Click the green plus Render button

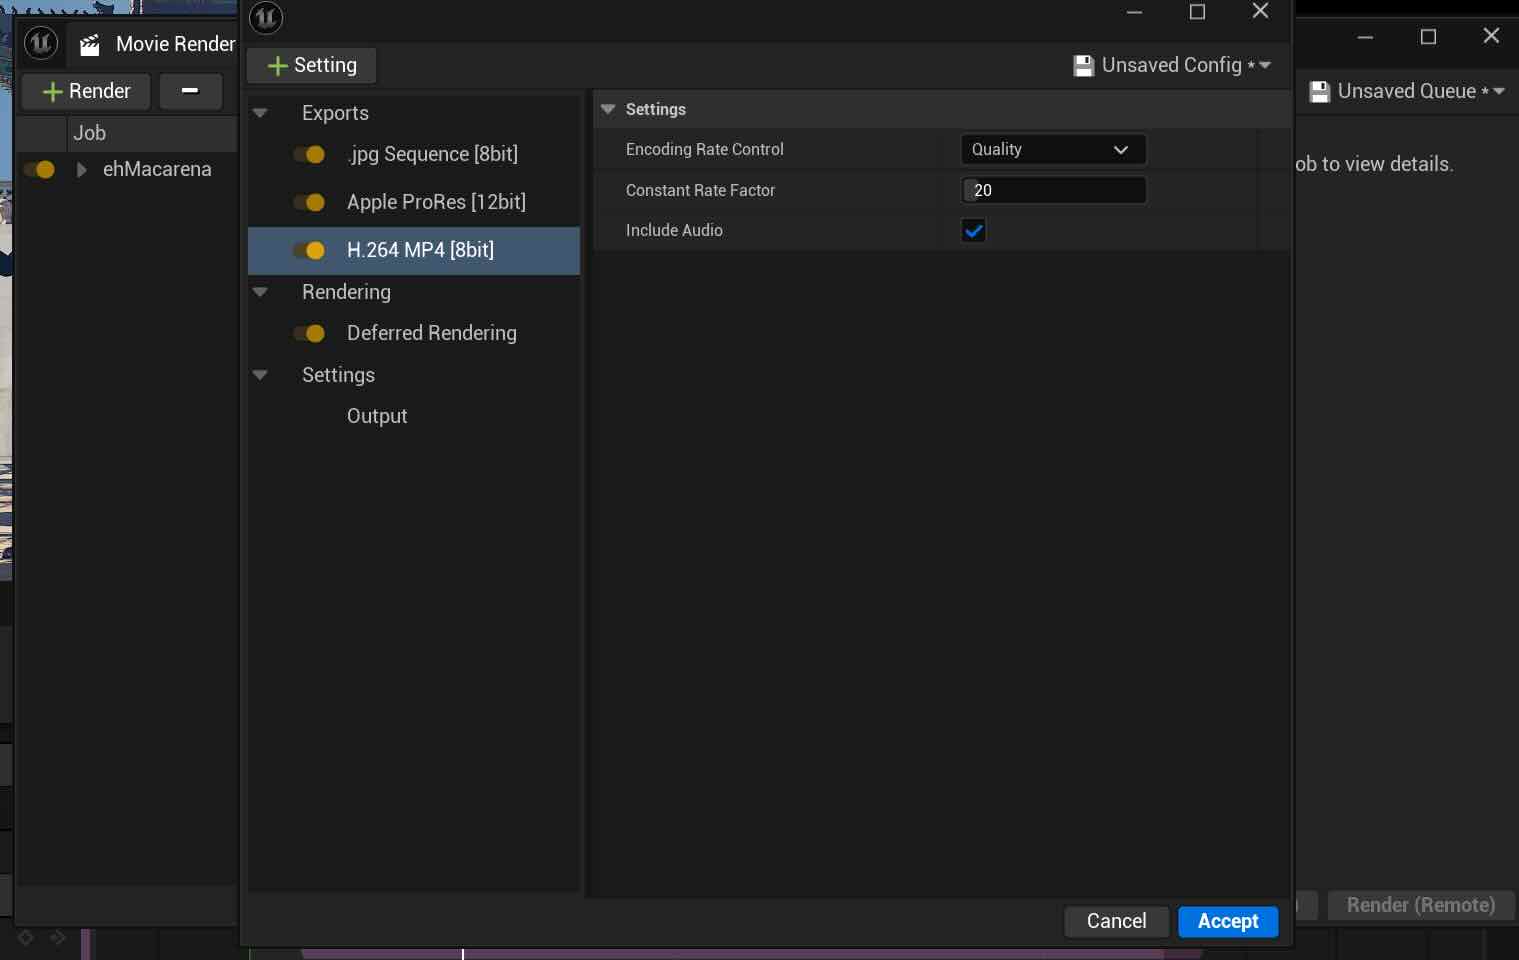[x=86, y=91]
